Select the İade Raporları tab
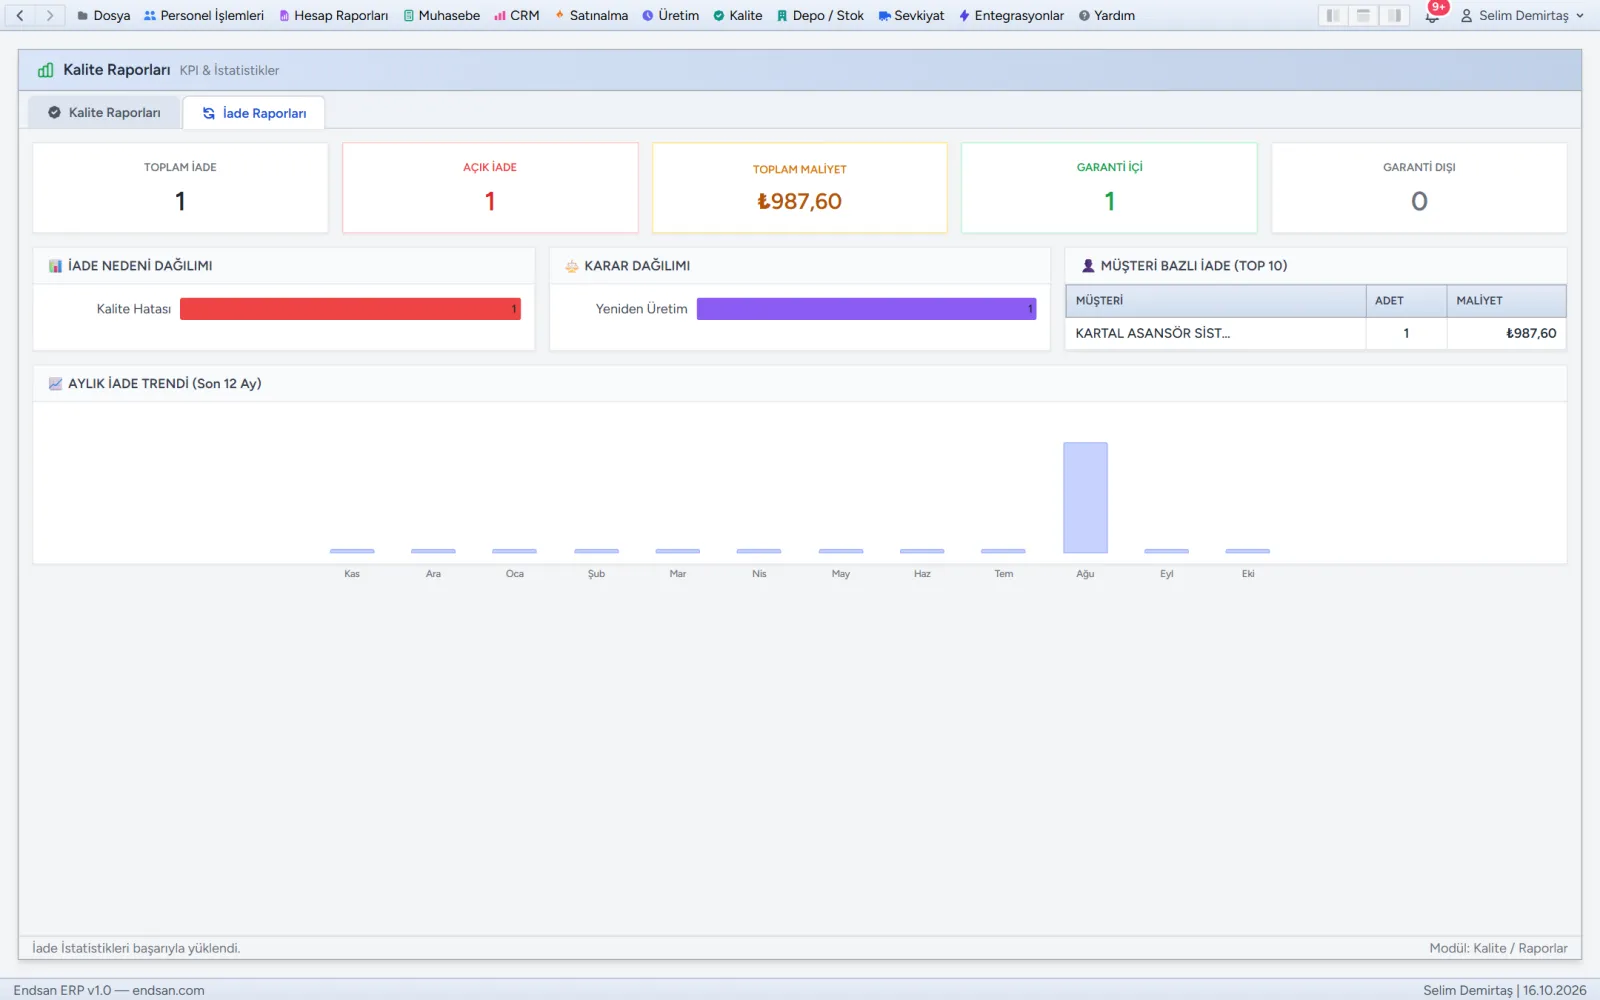 click(254, 113)
